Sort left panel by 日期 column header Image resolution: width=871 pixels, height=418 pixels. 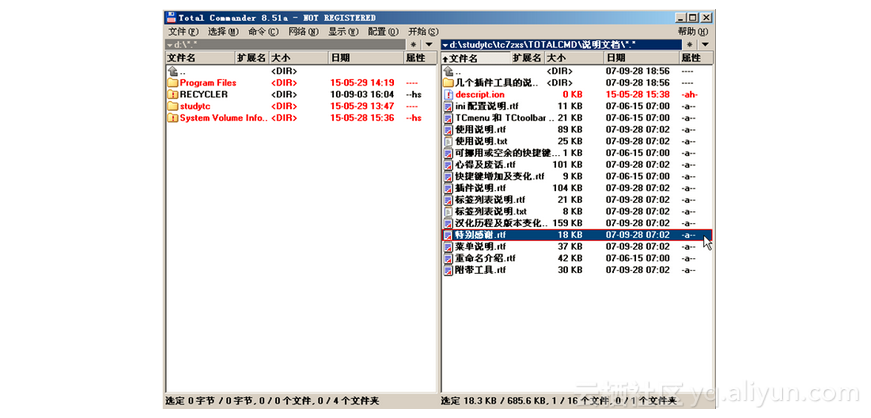point(366,57)
